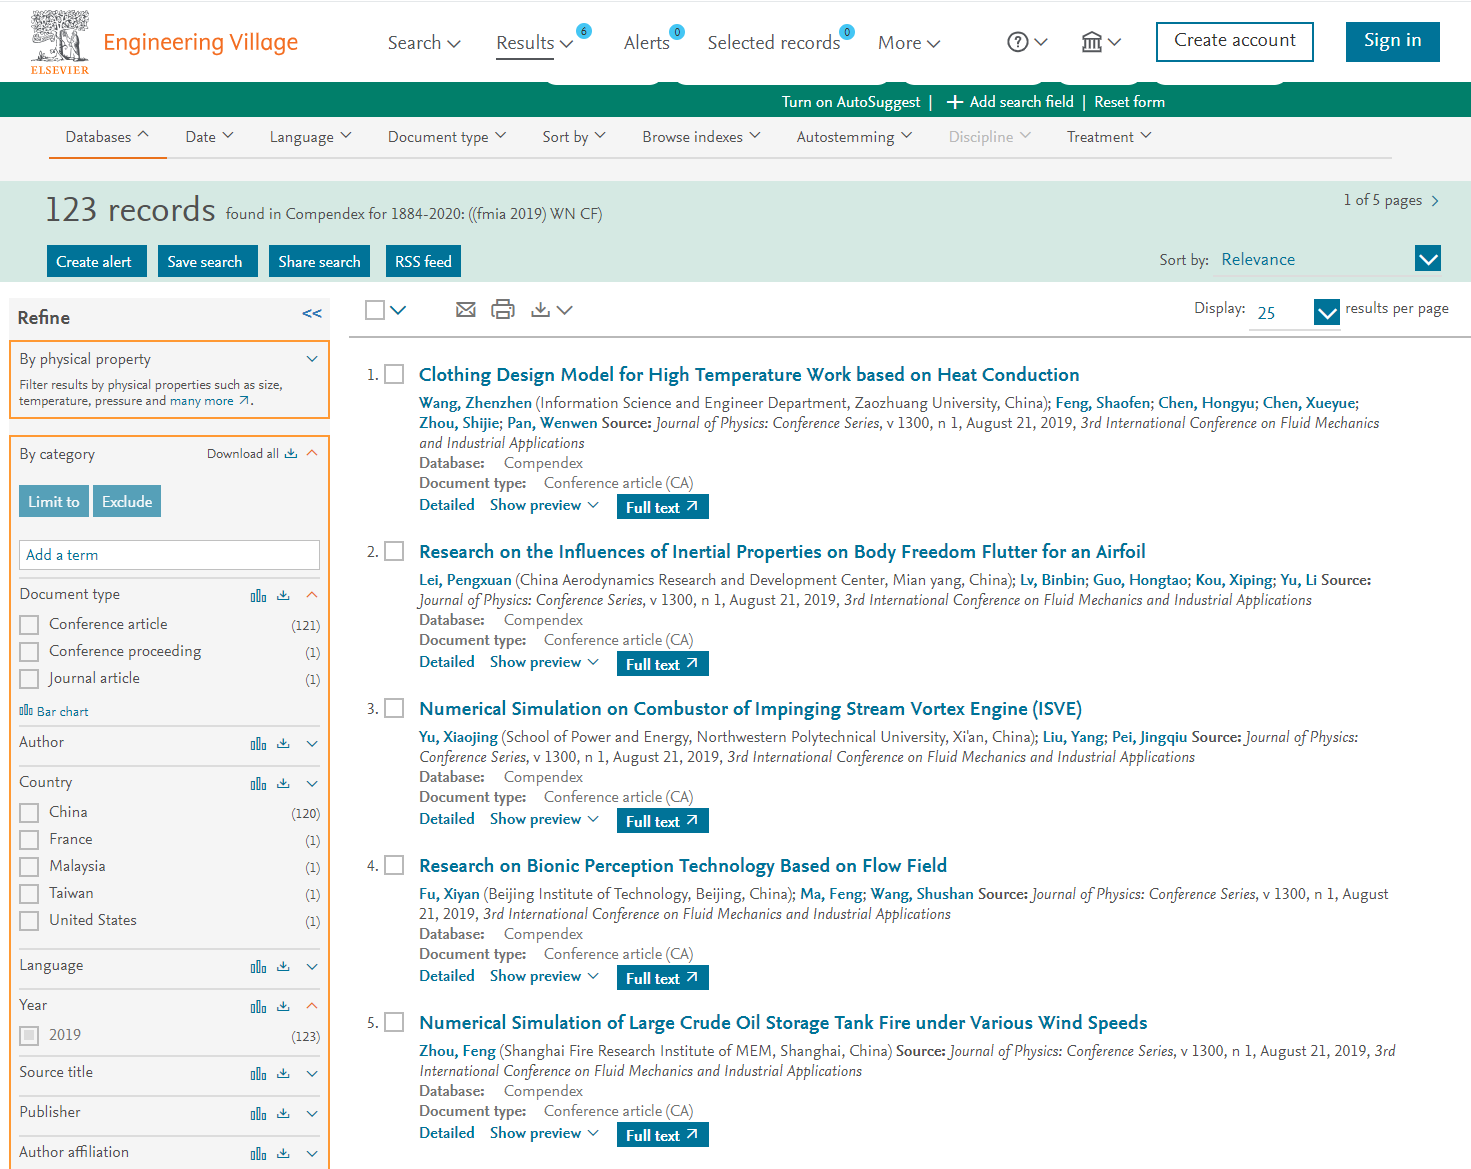
Task: Check the Journal article filter
Action: (30, 679)
